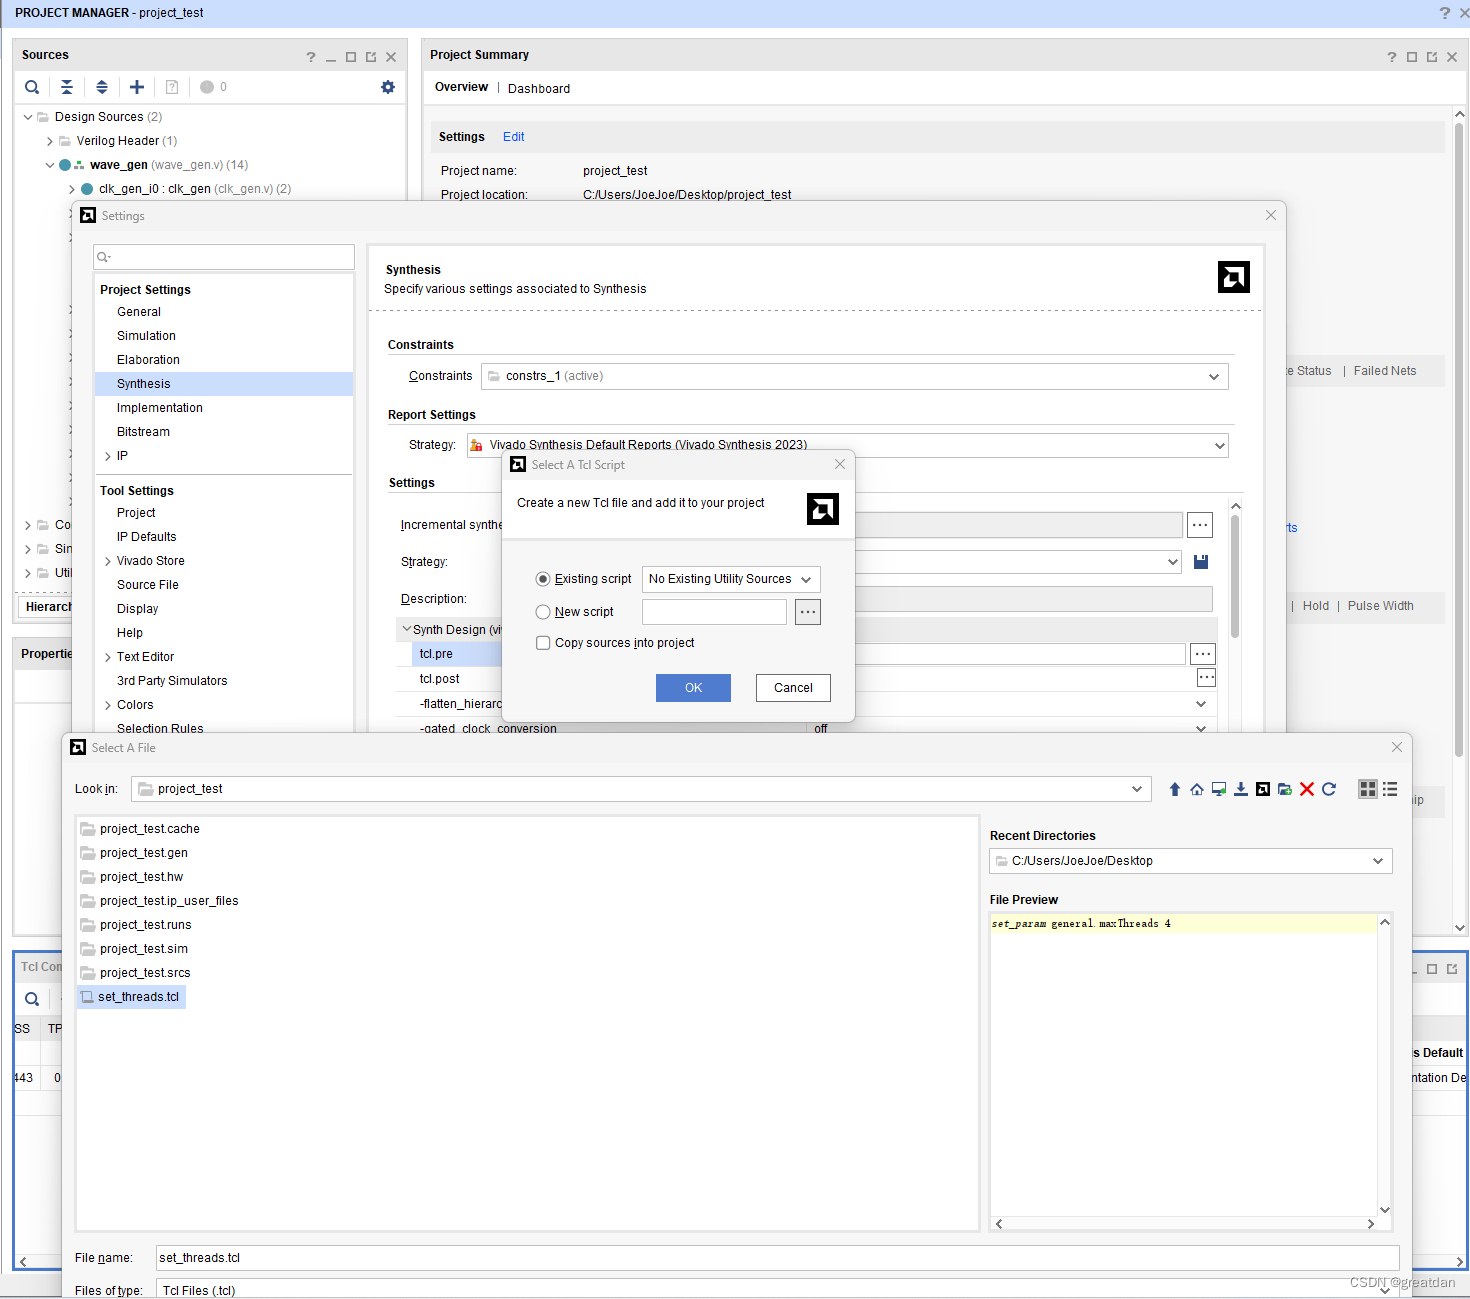1470x1299 pixels.
Task: Confirm Tcl script dialog with OK
Action: pyautogui.click(x=693, y=688)
